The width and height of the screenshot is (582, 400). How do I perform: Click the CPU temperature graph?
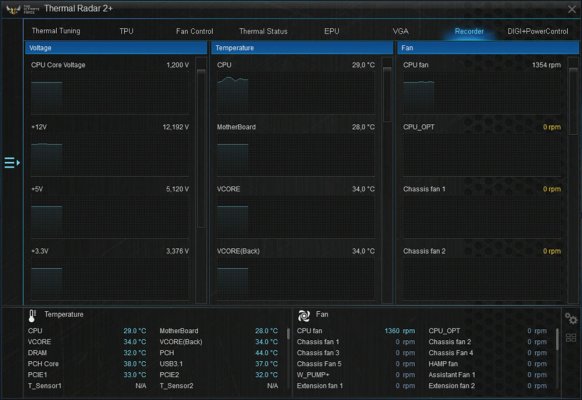296,93
